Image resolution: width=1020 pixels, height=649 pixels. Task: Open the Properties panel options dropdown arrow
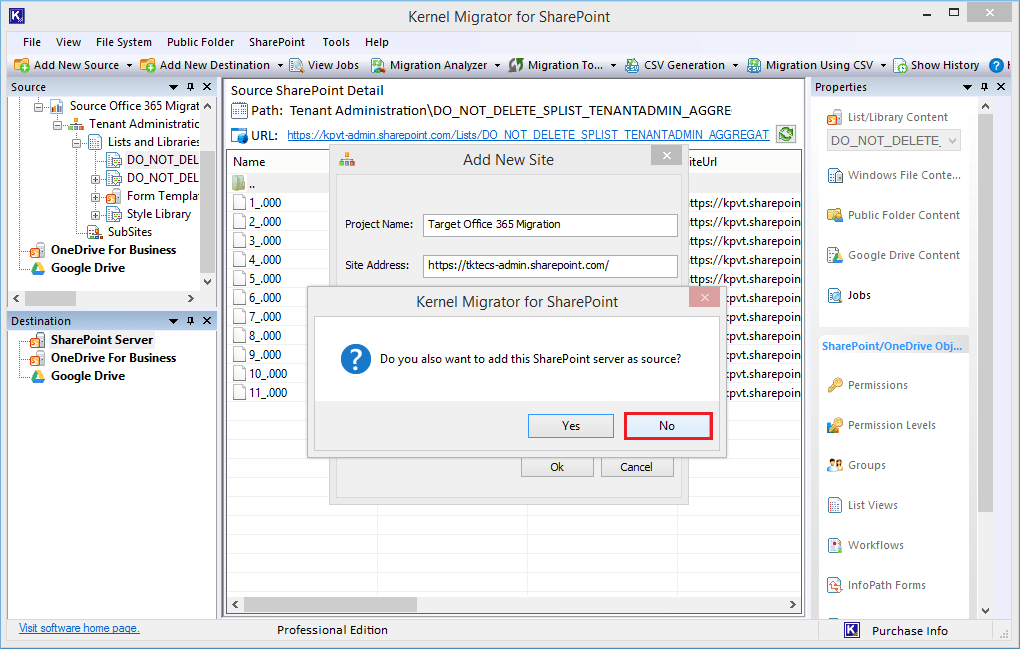tap(967, 86)
